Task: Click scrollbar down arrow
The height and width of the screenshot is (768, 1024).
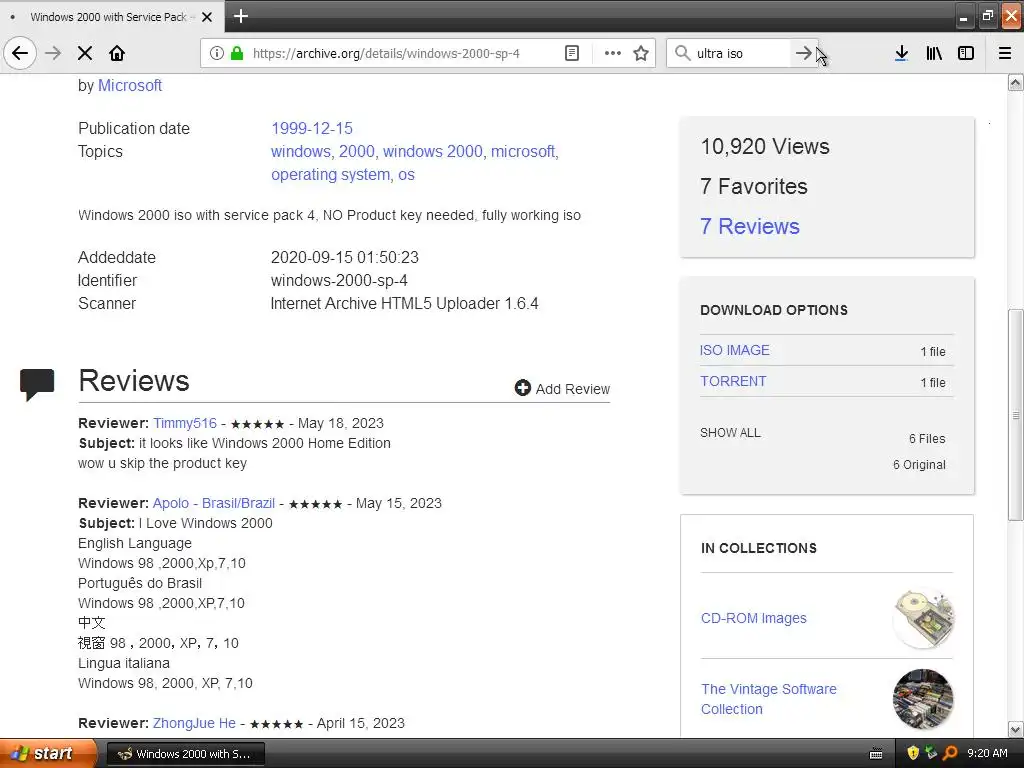Action: tap(1016, 729)
